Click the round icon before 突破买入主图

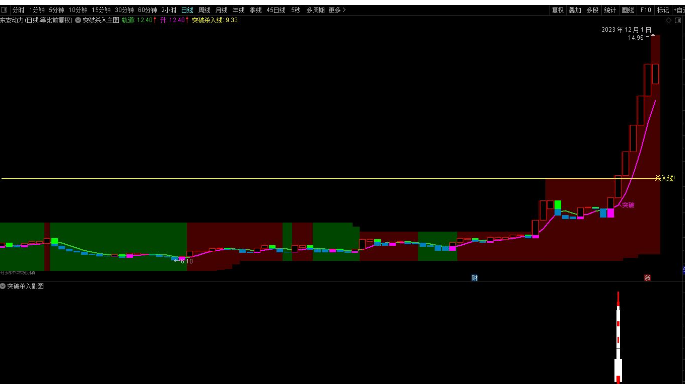point(78,20)
